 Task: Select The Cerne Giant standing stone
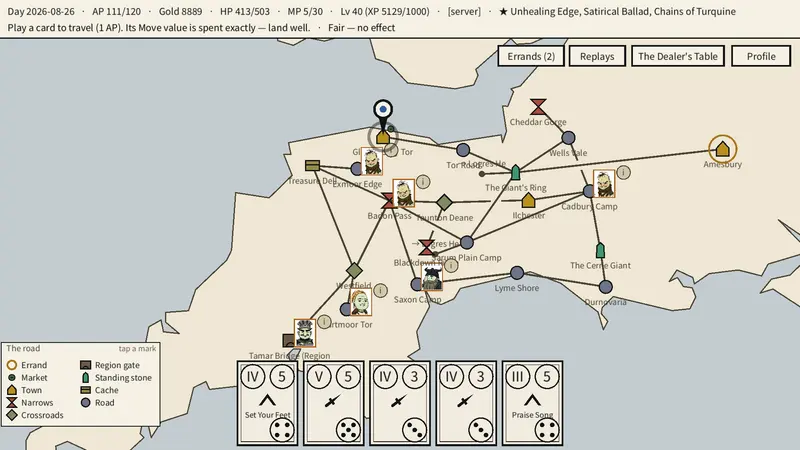coord(601,250)
